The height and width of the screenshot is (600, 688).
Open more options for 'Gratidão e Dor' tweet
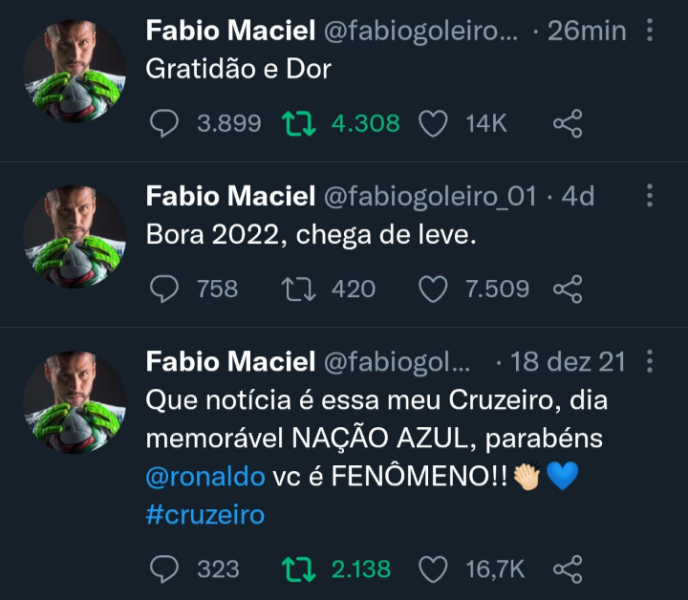[x=650, y=31]
